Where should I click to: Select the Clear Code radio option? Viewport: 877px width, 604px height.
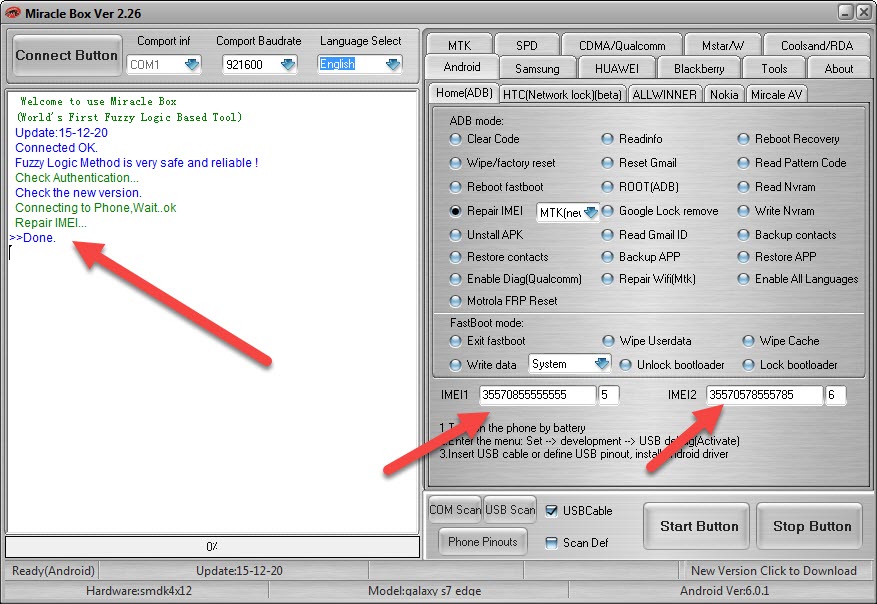coord(456,139)
